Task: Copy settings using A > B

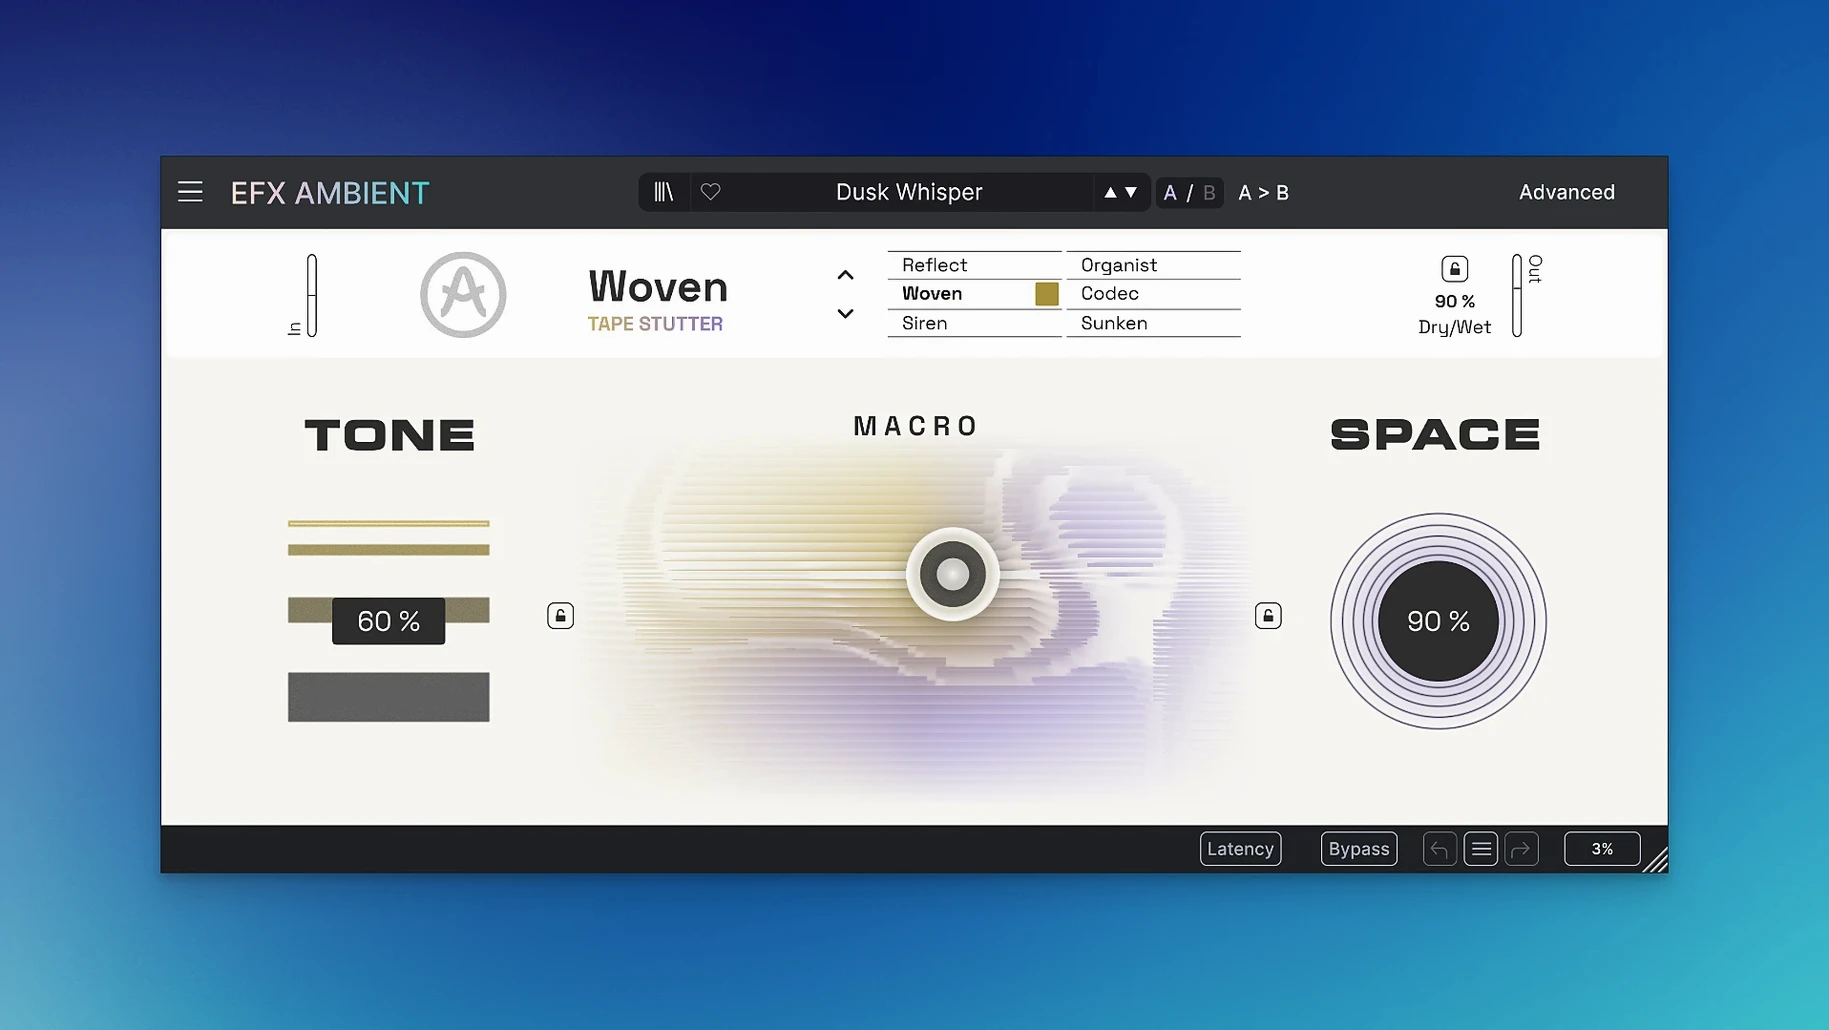Action: [x=1263, y=193]
